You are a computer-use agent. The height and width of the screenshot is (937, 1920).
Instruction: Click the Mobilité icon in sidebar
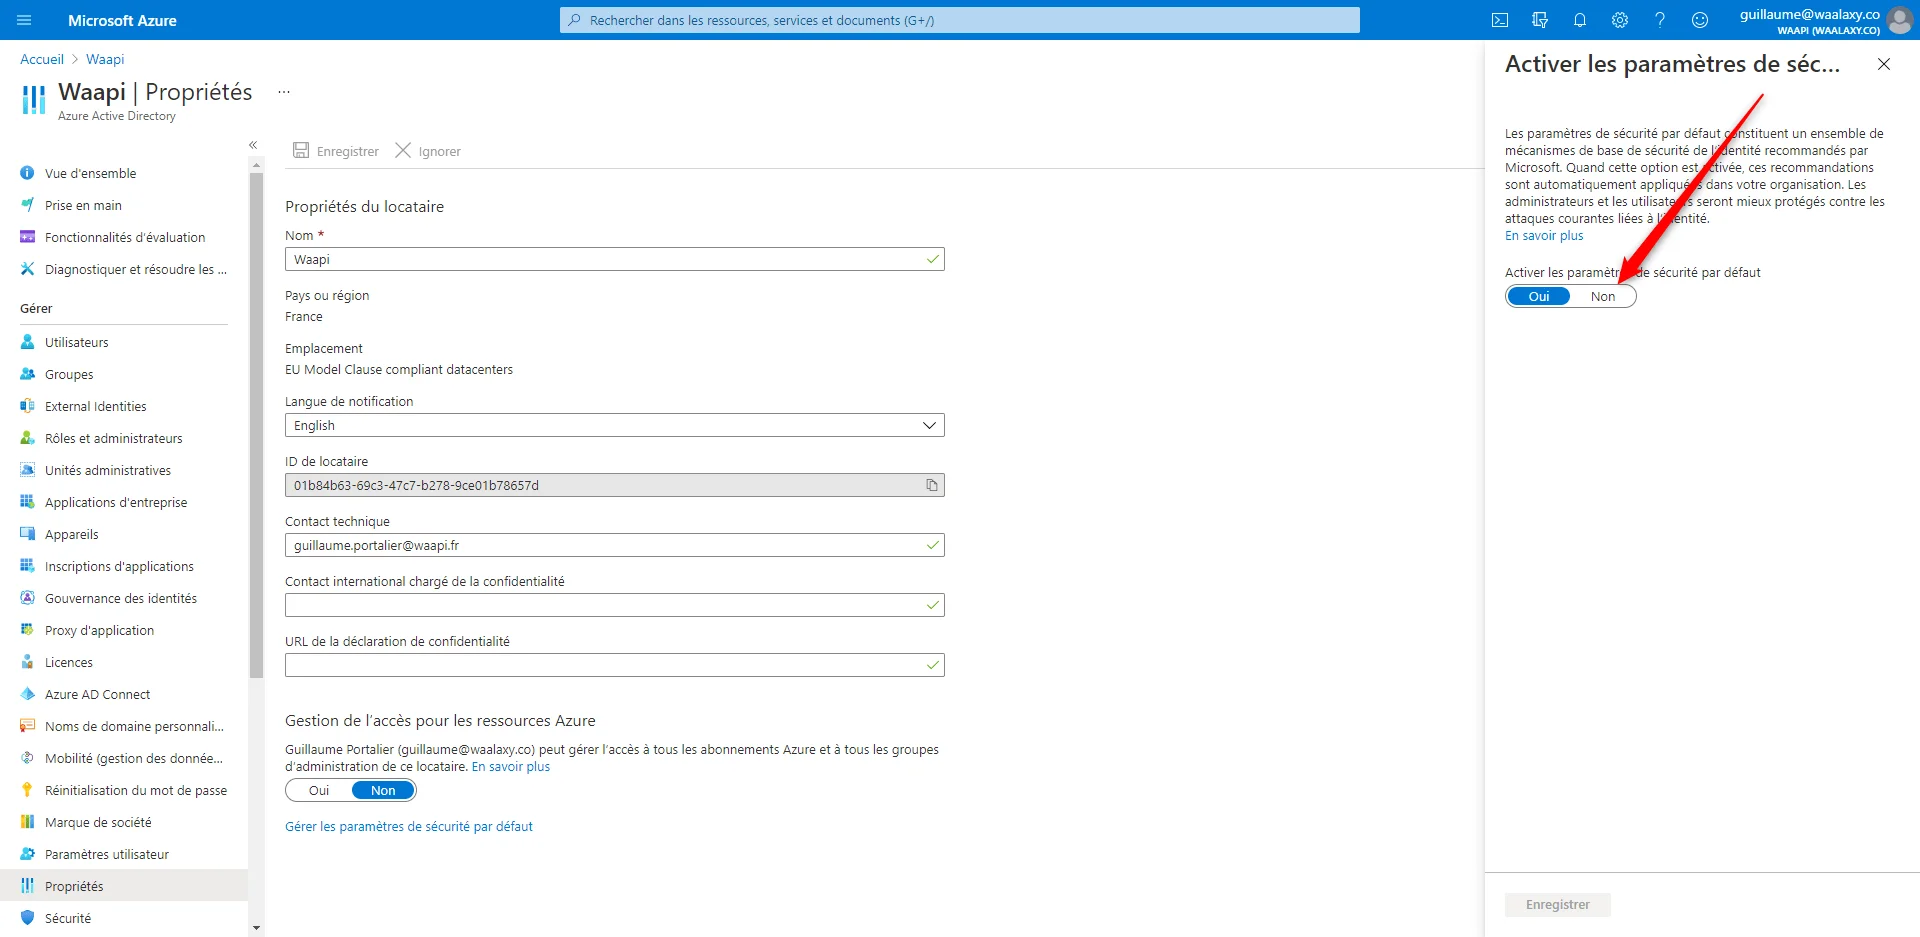pos(27,758)
